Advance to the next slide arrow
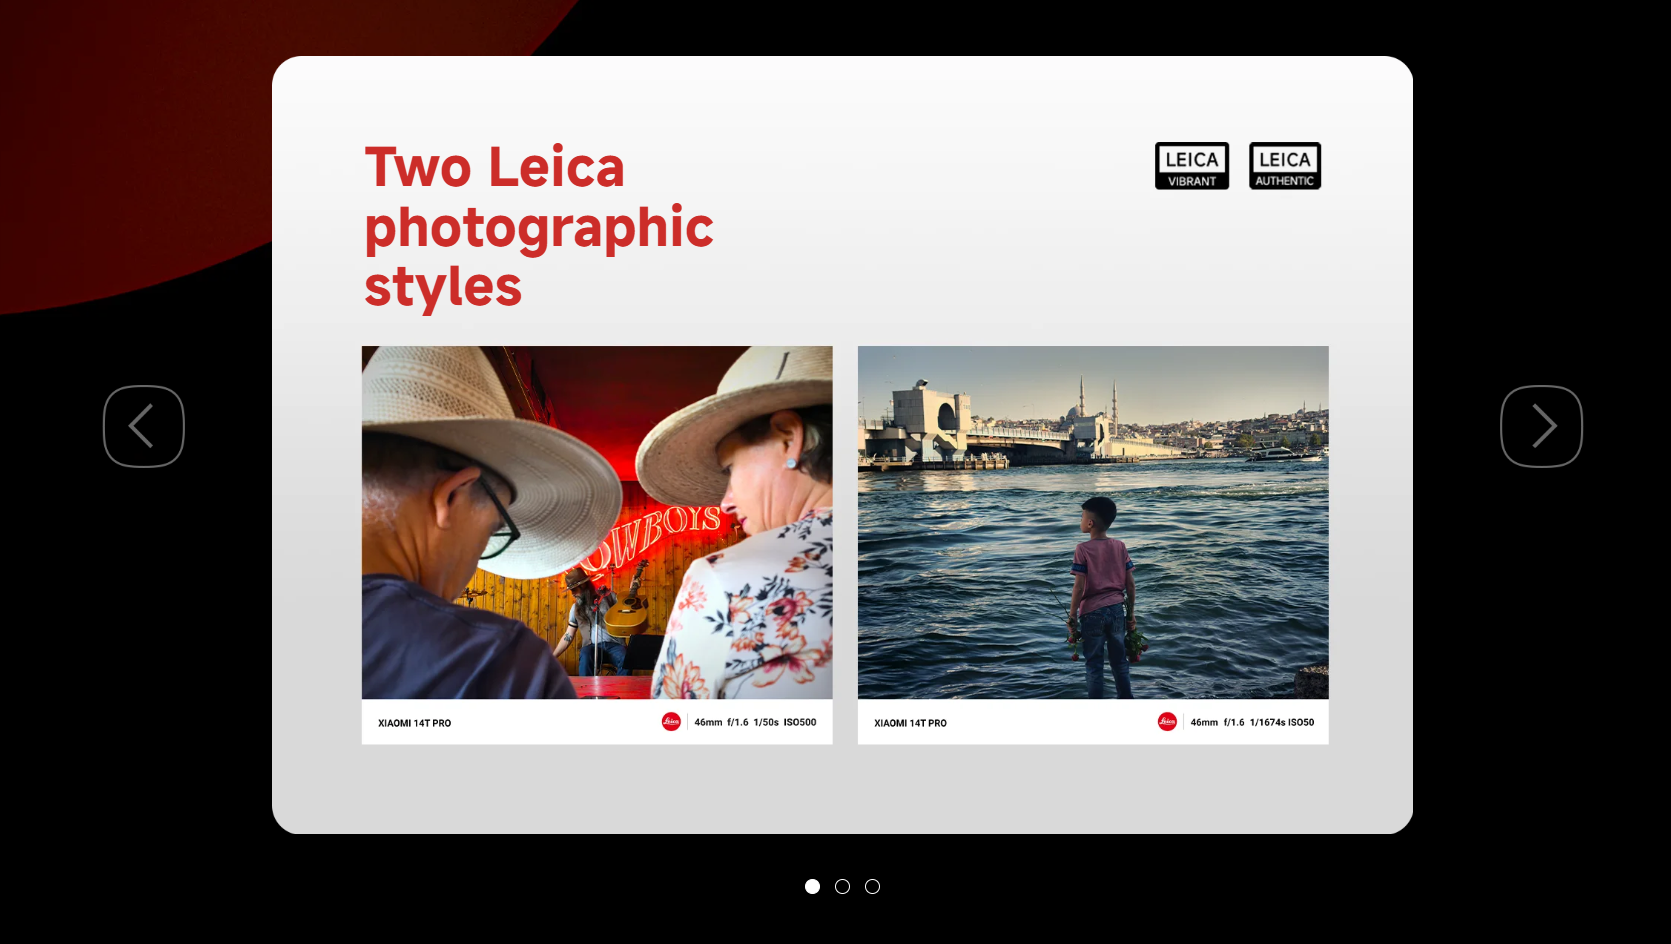 1541,426
